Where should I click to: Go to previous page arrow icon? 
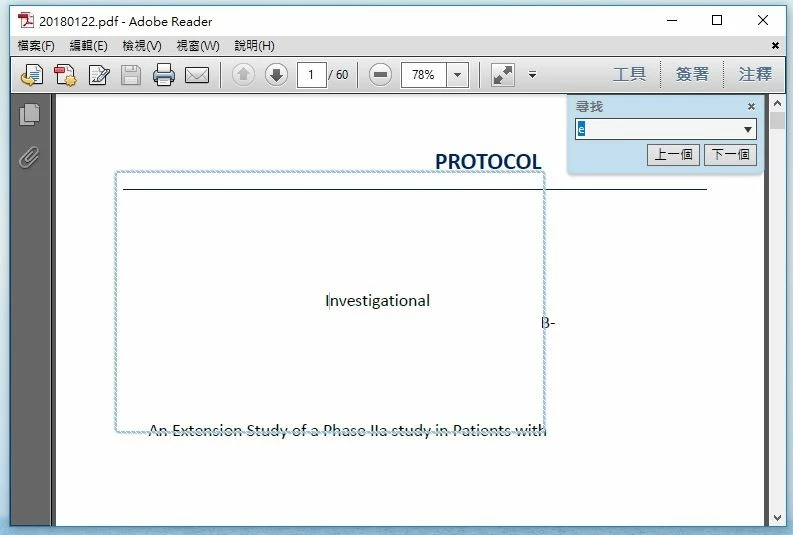tap(243, 75)
